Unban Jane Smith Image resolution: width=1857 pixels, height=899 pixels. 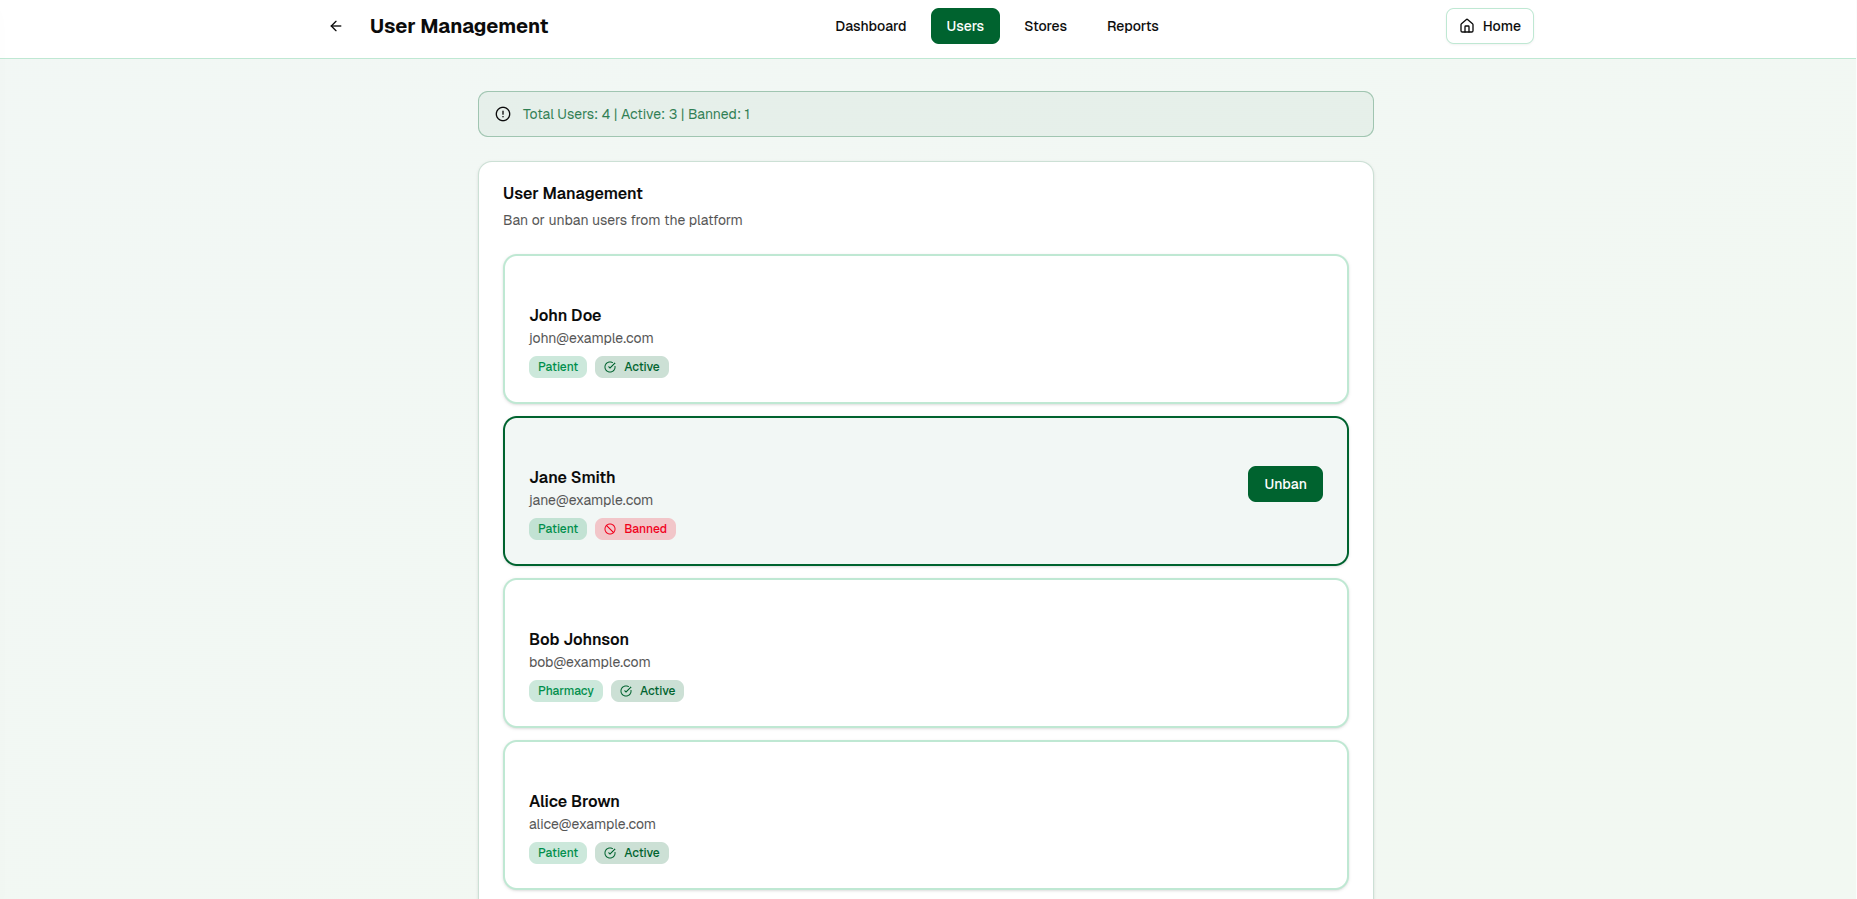1284,484
